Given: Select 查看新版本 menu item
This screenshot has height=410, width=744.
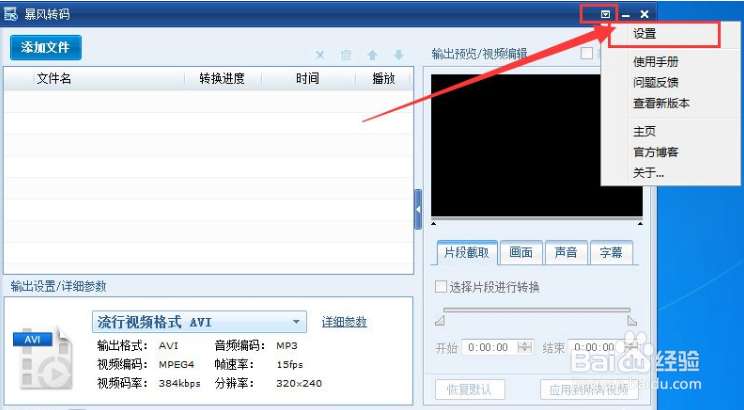Looking at the screenshot, I should pyautogui.click(x=661, y=103).
